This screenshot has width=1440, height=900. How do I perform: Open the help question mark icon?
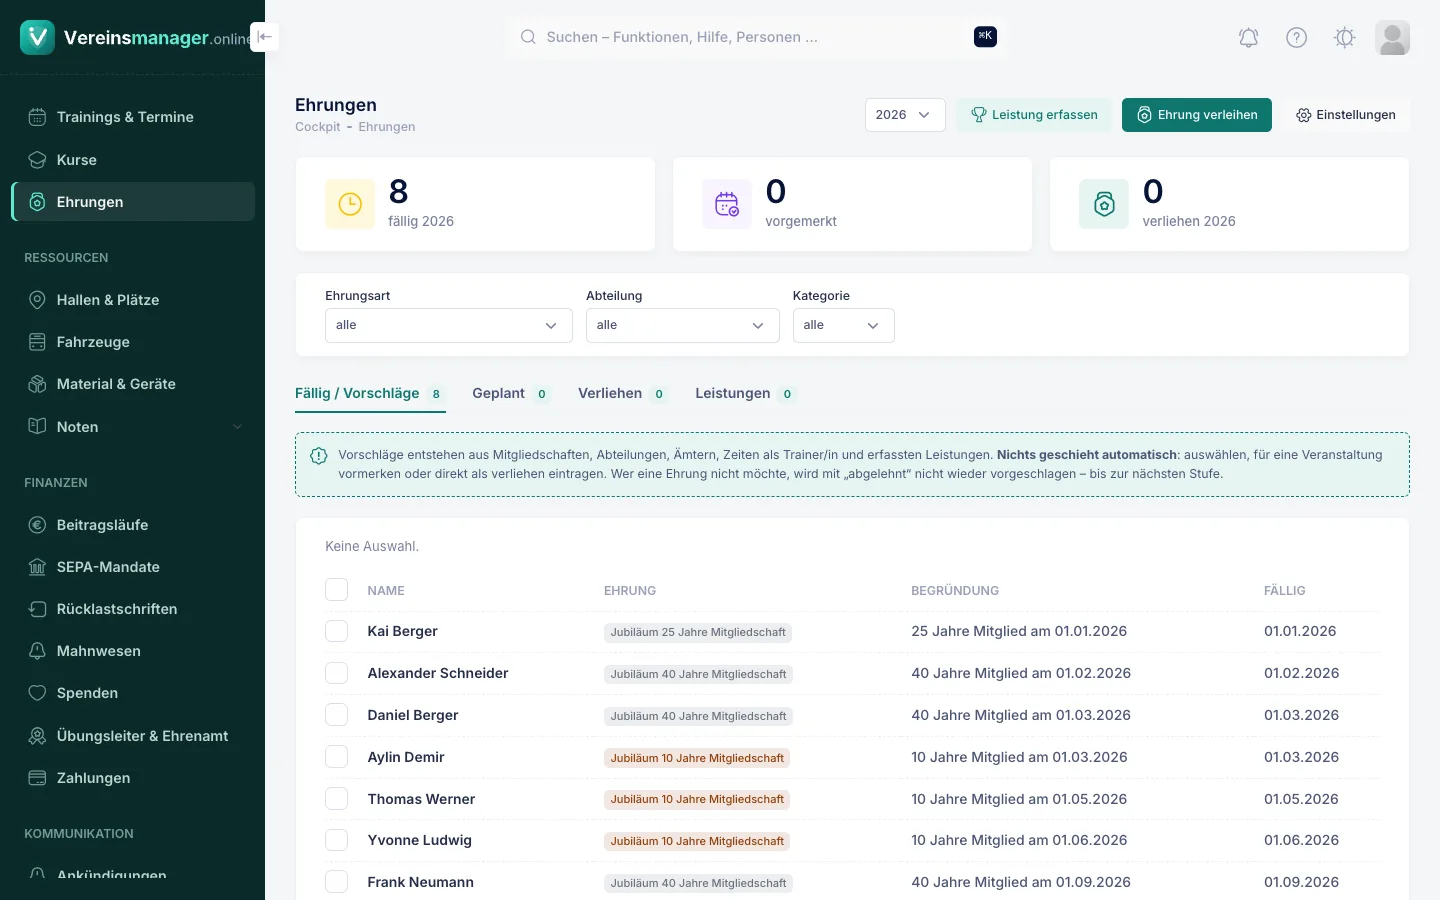[1296, 38]
